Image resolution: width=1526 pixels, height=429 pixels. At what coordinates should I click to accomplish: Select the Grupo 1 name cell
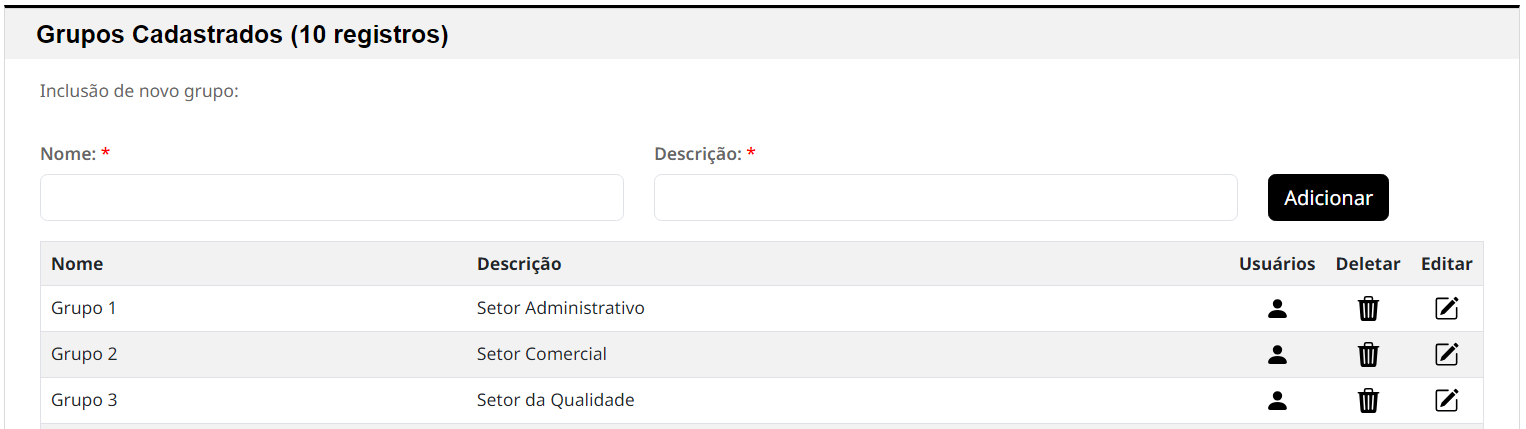point(84,308)
